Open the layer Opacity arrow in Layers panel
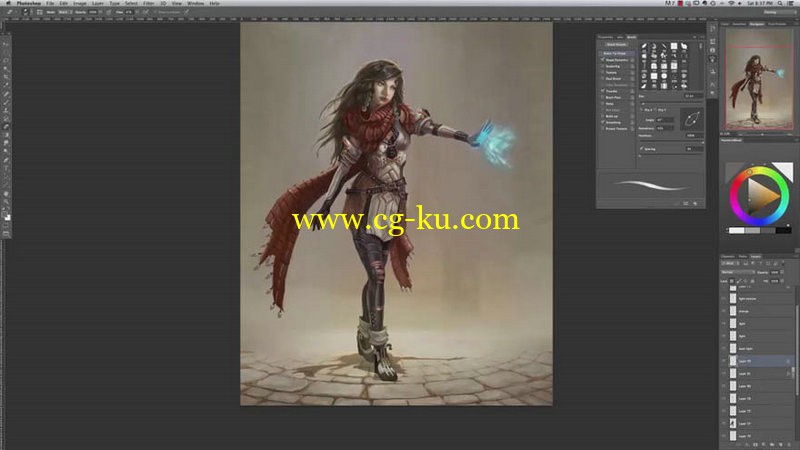800x450 pixels. pyautogui.click(x=782, y=272)
